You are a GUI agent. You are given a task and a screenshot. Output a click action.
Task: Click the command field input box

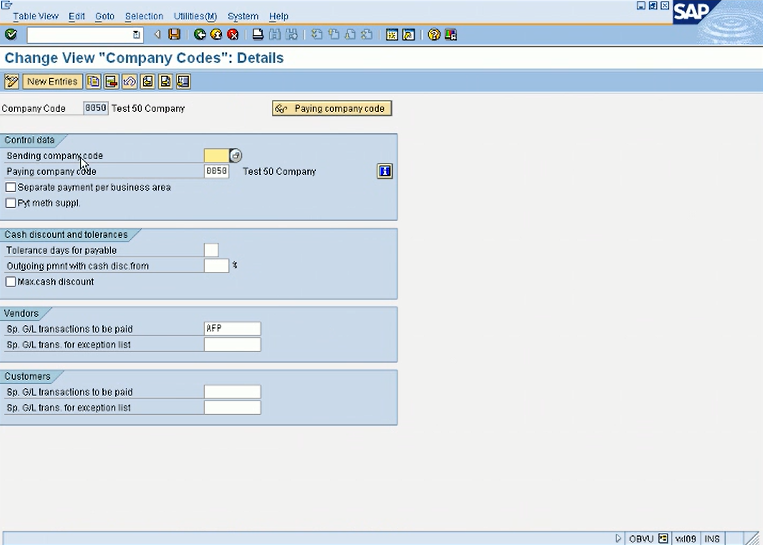[80, 35]
